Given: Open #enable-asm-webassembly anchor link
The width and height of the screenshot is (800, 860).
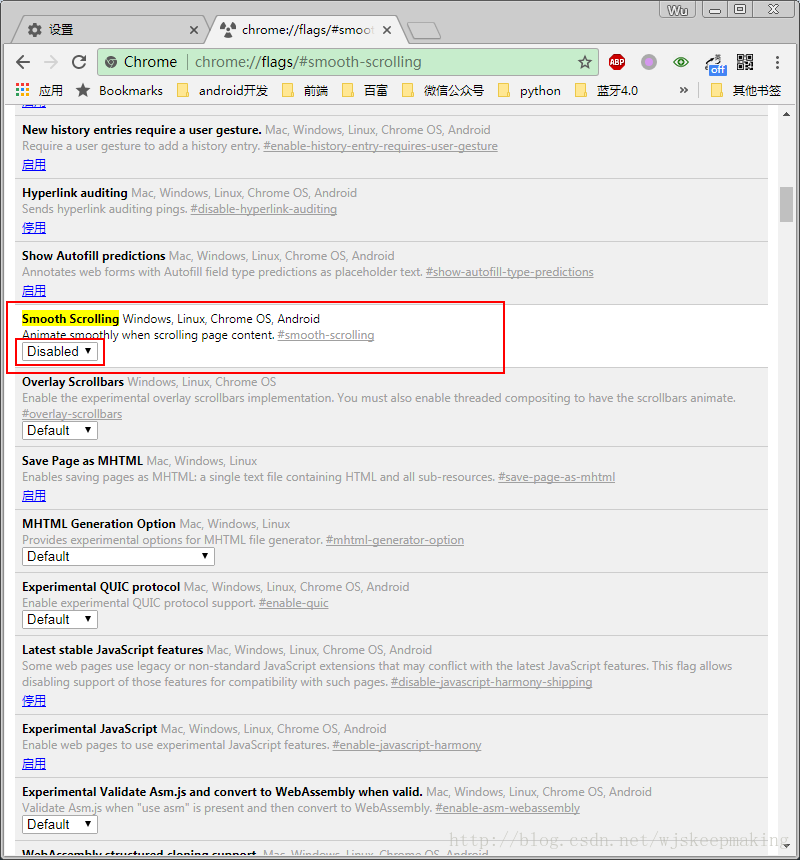Looking at the screenshot, I should click(x=508, y=808).
